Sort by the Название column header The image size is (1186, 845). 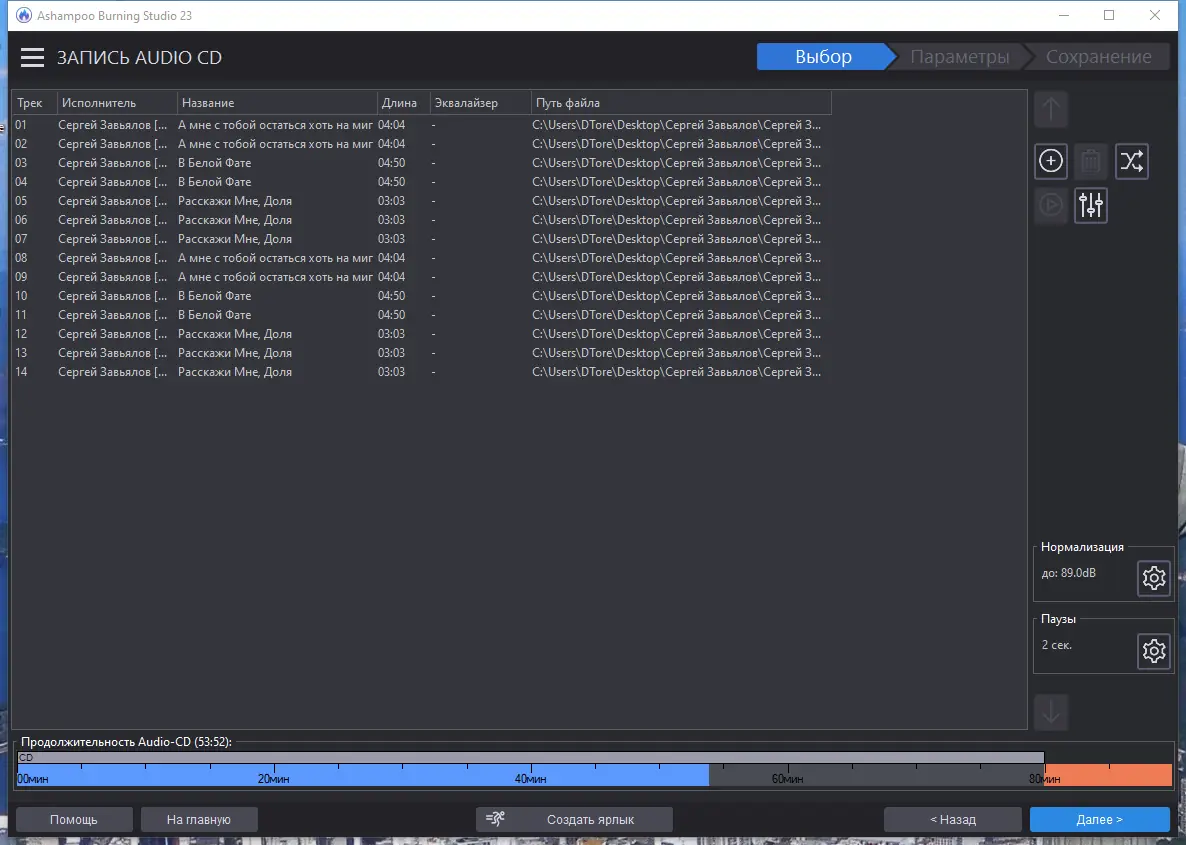277,103
